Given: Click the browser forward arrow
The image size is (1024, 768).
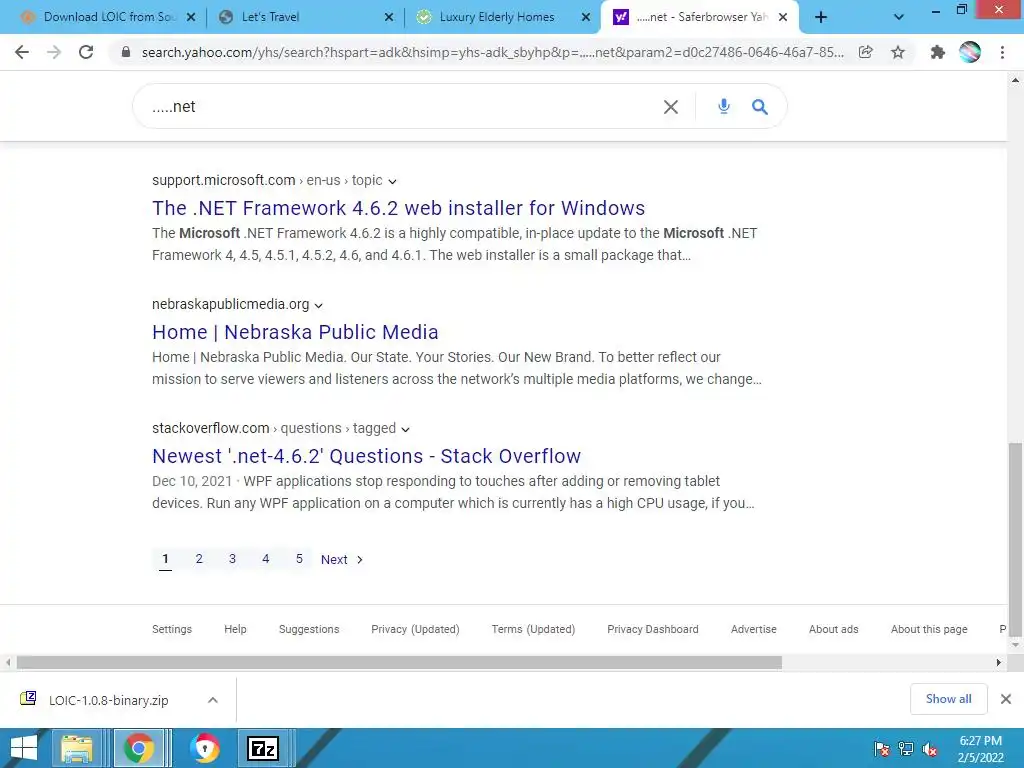Looking at the screenshot, I should (54, 52).
